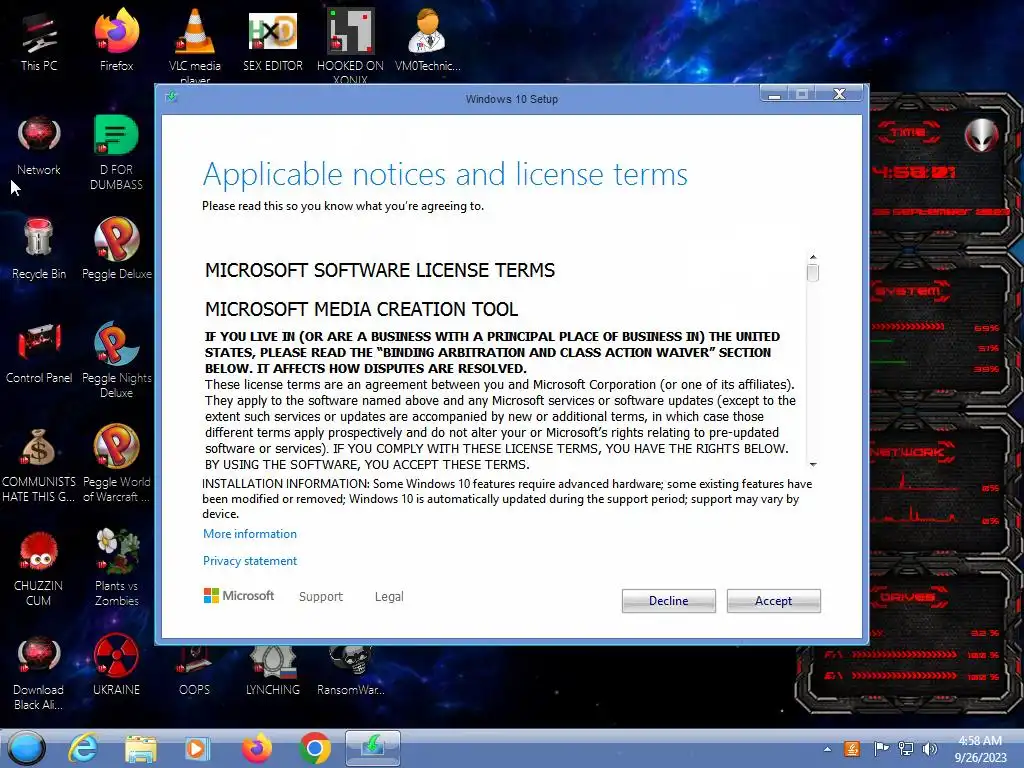The width and height of the screenshot is (1024, 768).
Task: Click the Microsoft logo in setup footer
Action: coord(239,596)
